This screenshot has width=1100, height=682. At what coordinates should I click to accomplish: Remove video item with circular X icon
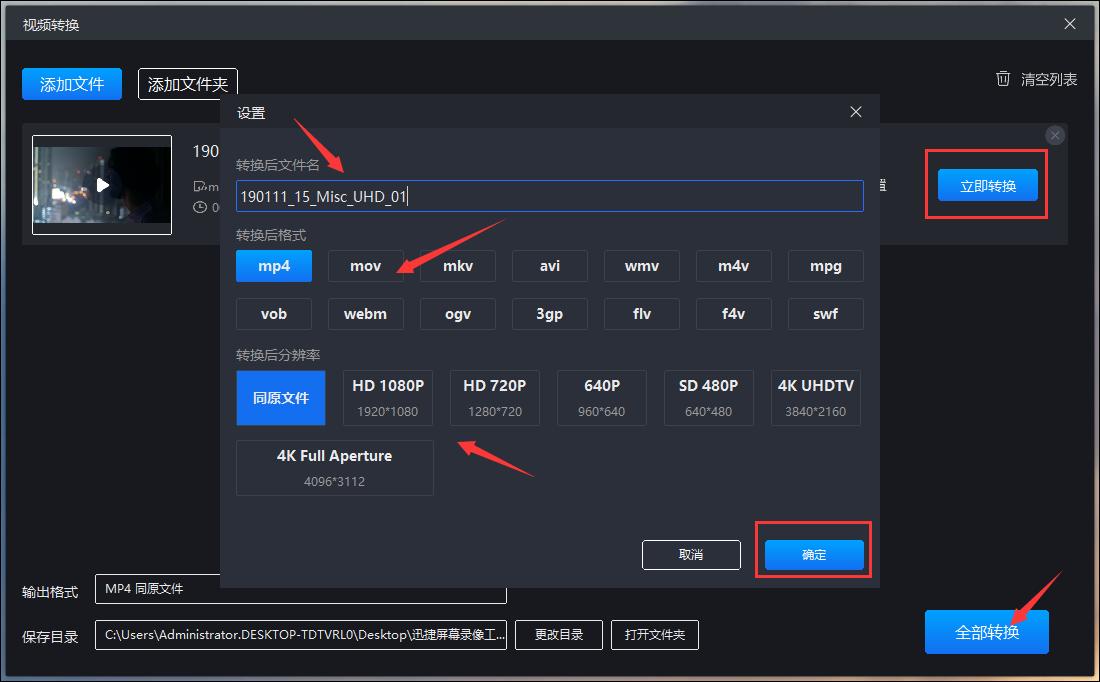1055,135
